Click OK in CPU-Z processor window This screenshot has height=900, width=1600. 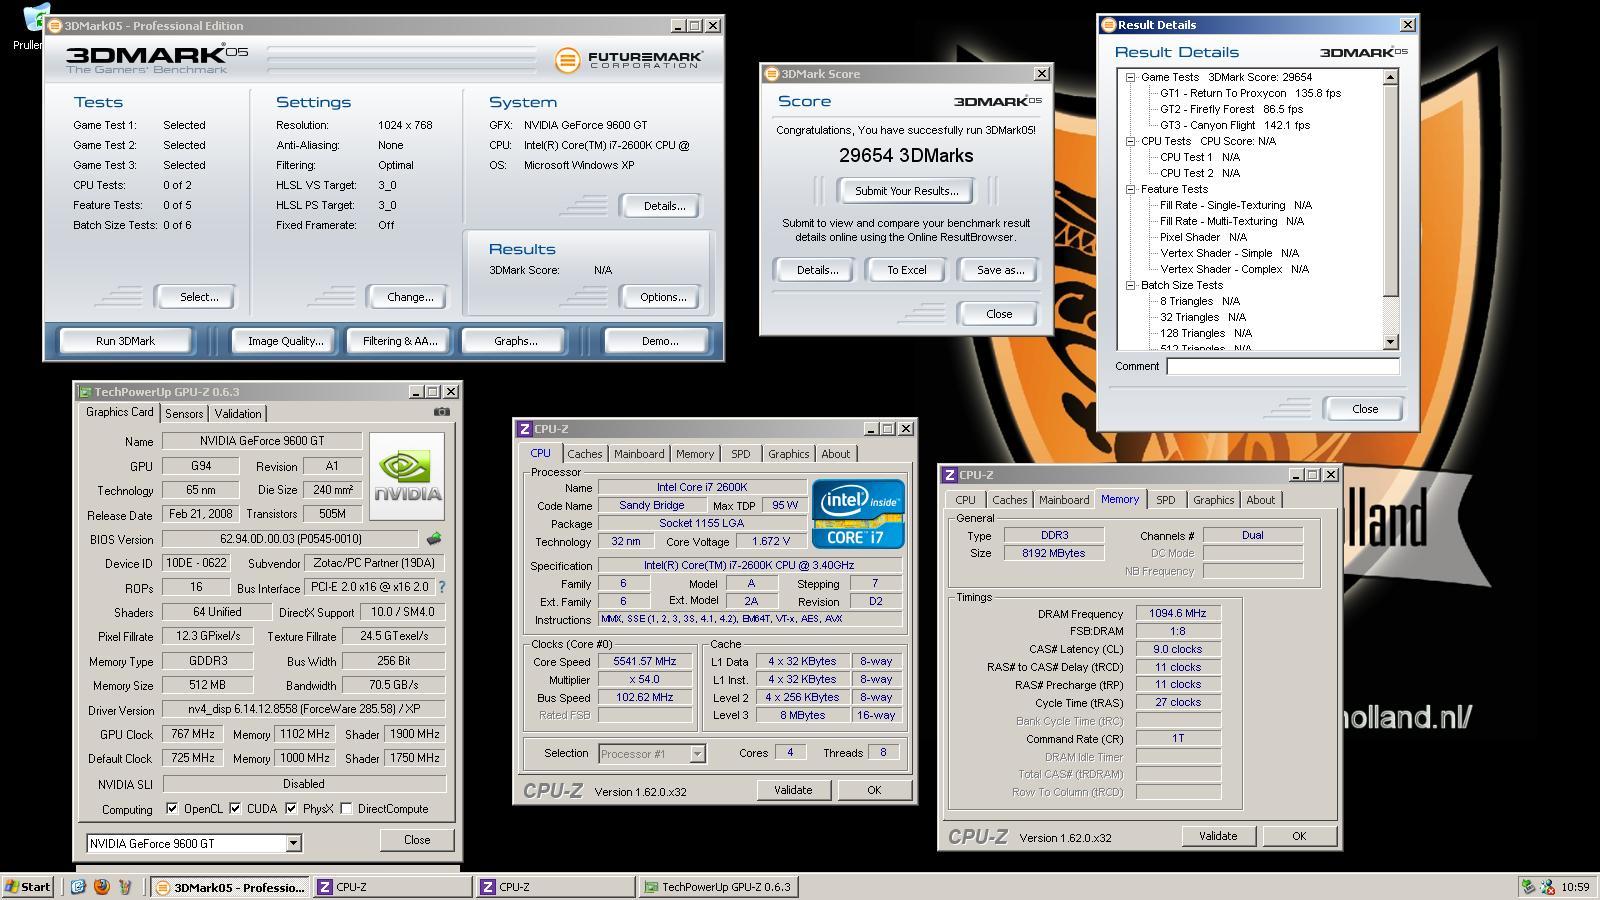click(874, 790)
